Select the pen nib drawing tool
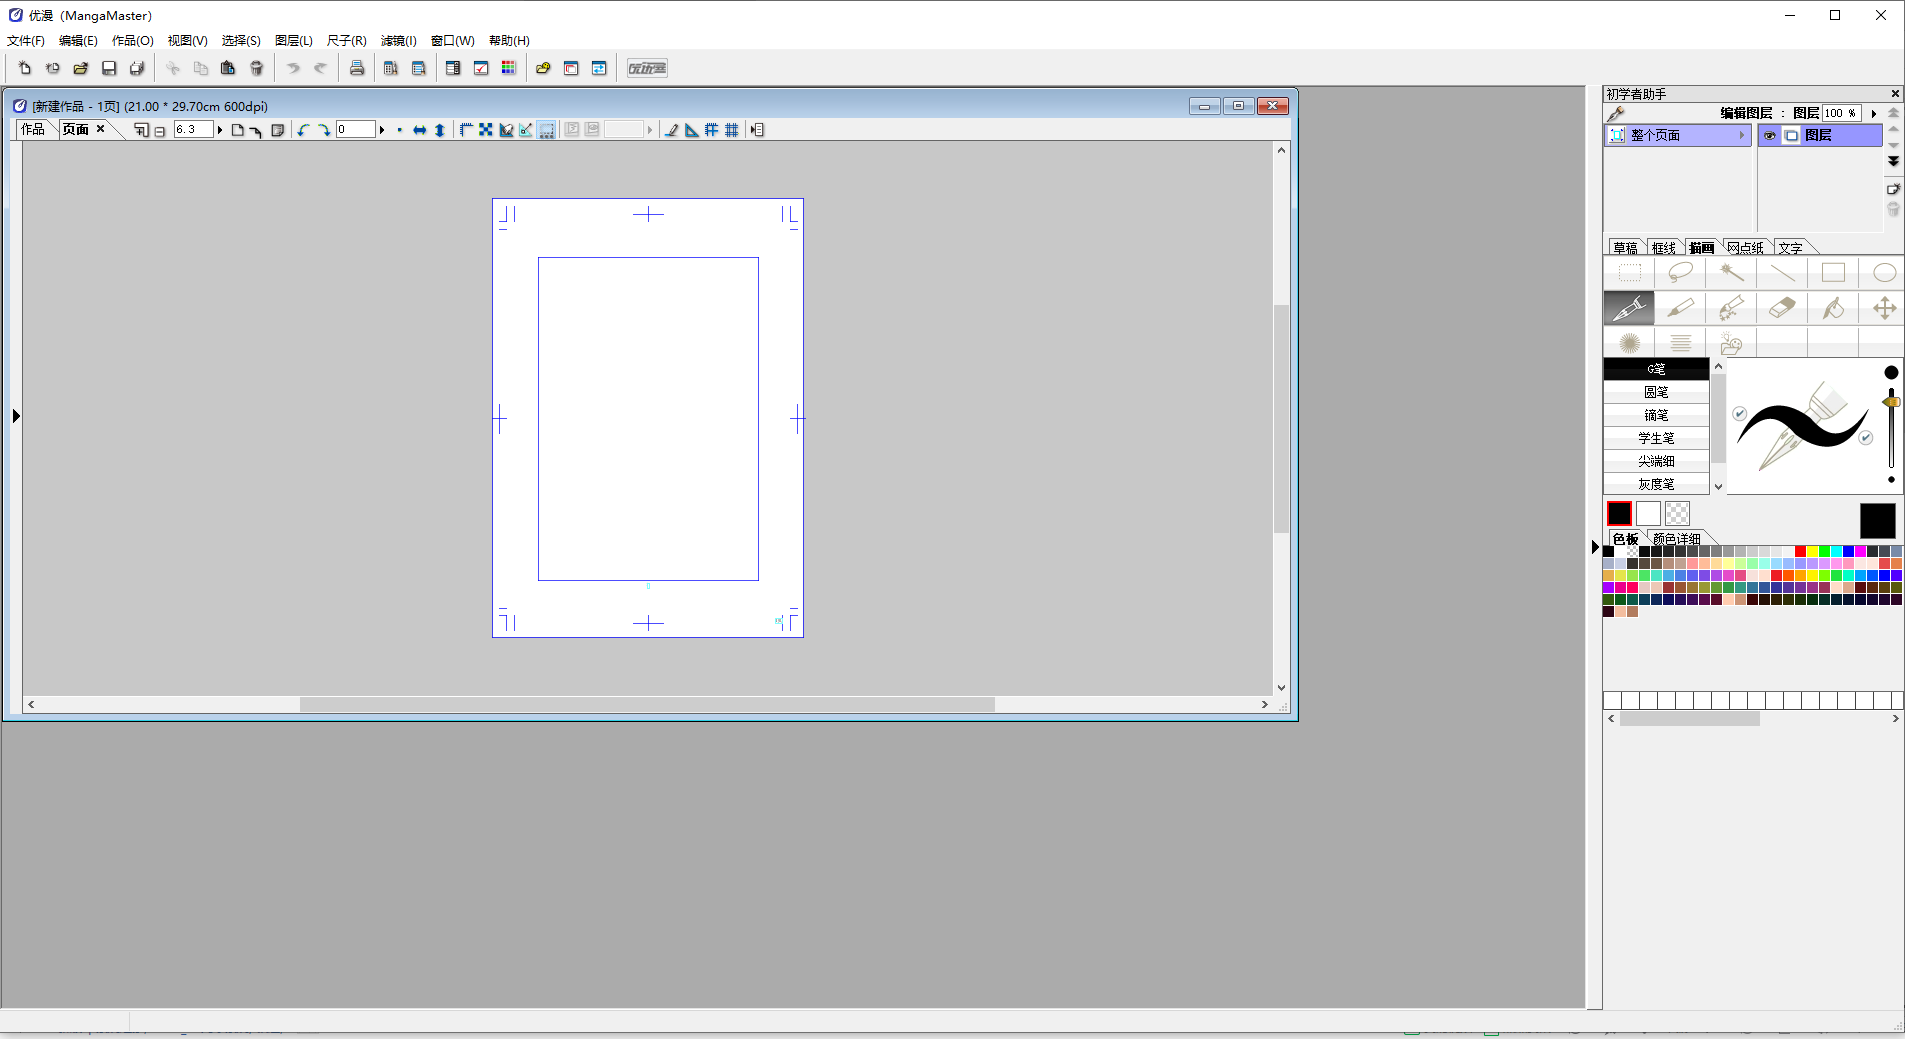This screenshot has height=1039, width=1905. 1629,308
